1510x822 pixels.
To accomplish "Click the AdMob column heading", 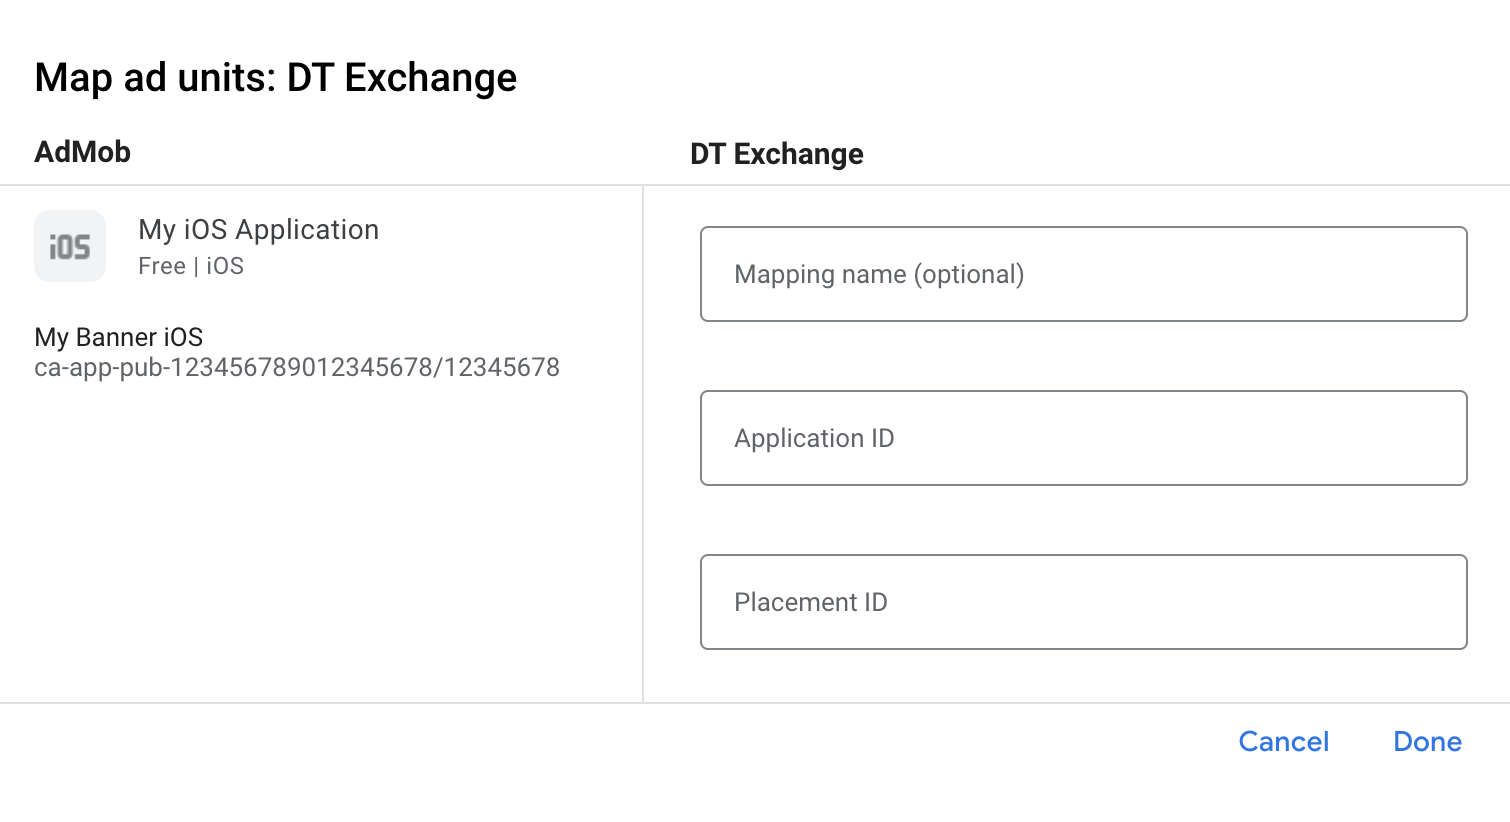I will point(83,152).
